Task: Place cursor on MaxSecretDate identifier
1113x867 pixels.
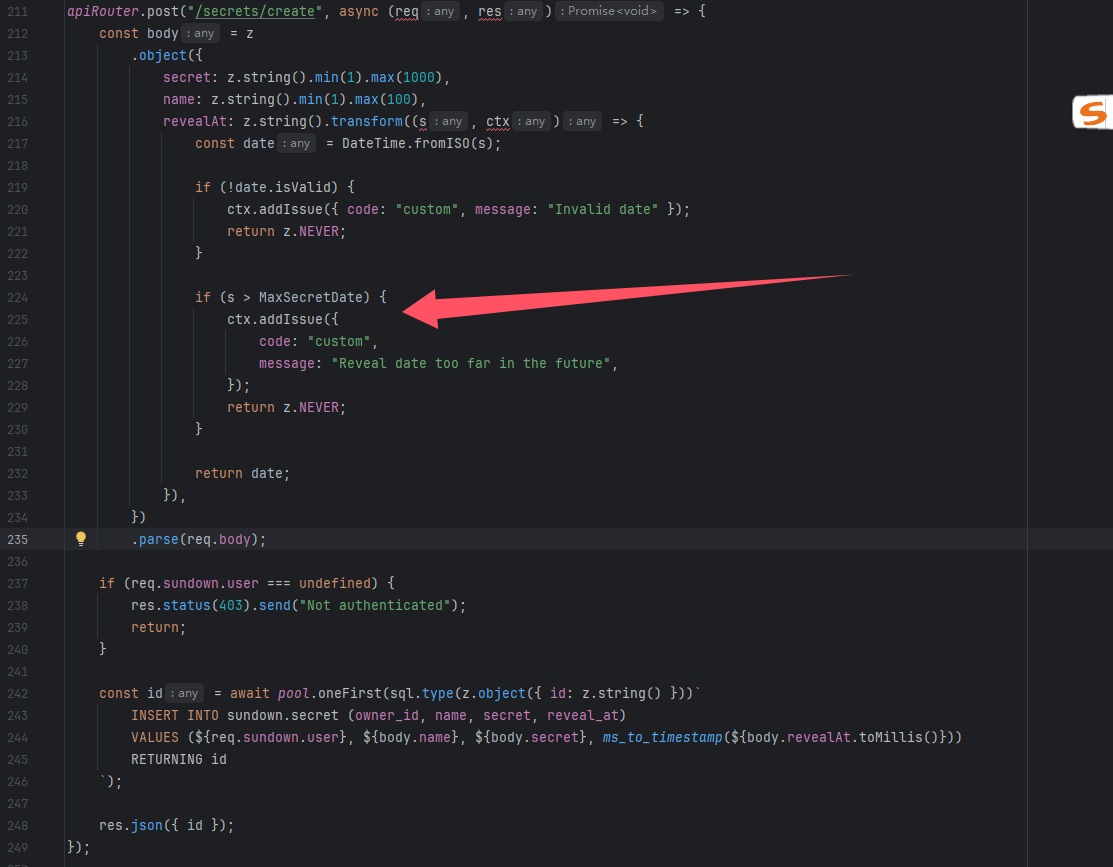Action: point(314,297)
